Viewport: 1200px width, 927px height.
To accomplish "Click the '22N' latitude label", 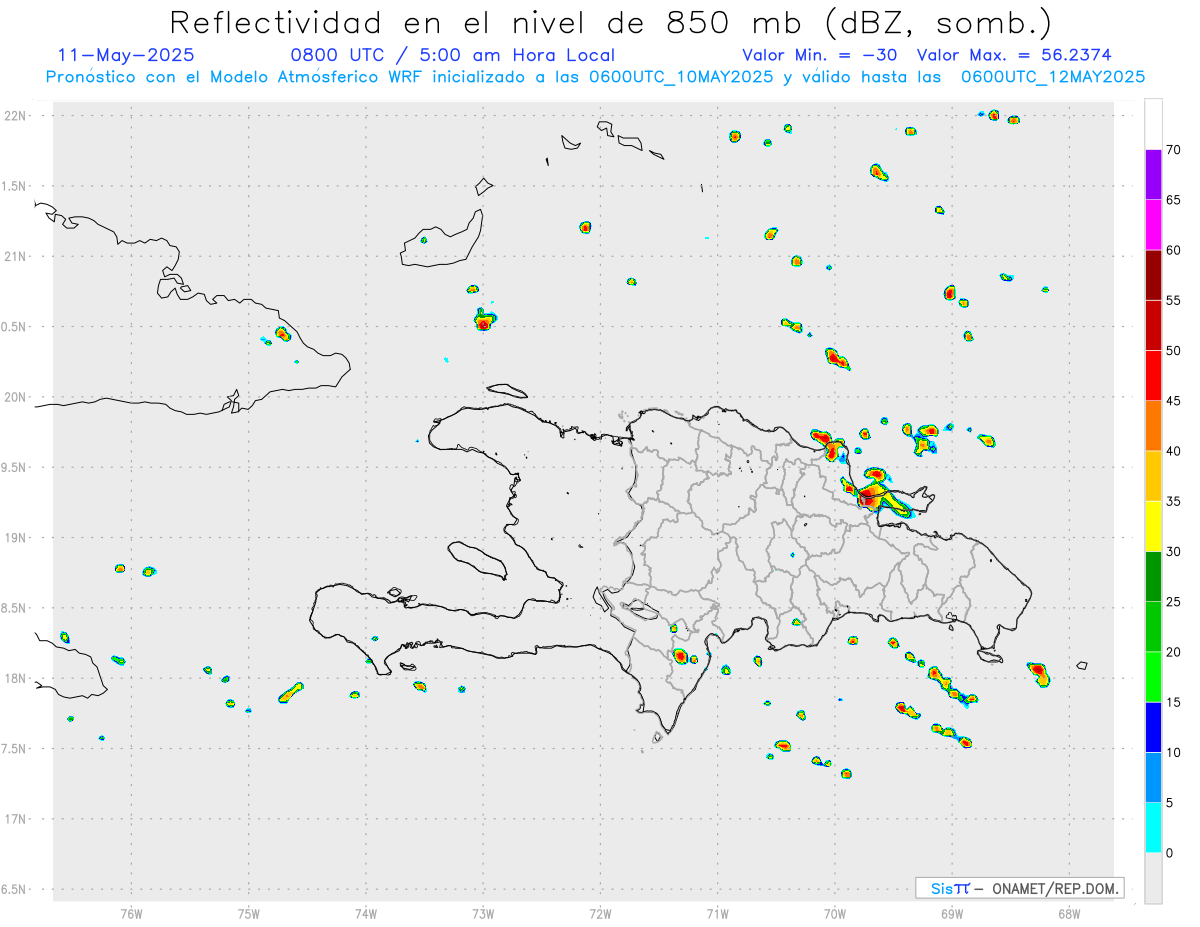I will [17, 116].
